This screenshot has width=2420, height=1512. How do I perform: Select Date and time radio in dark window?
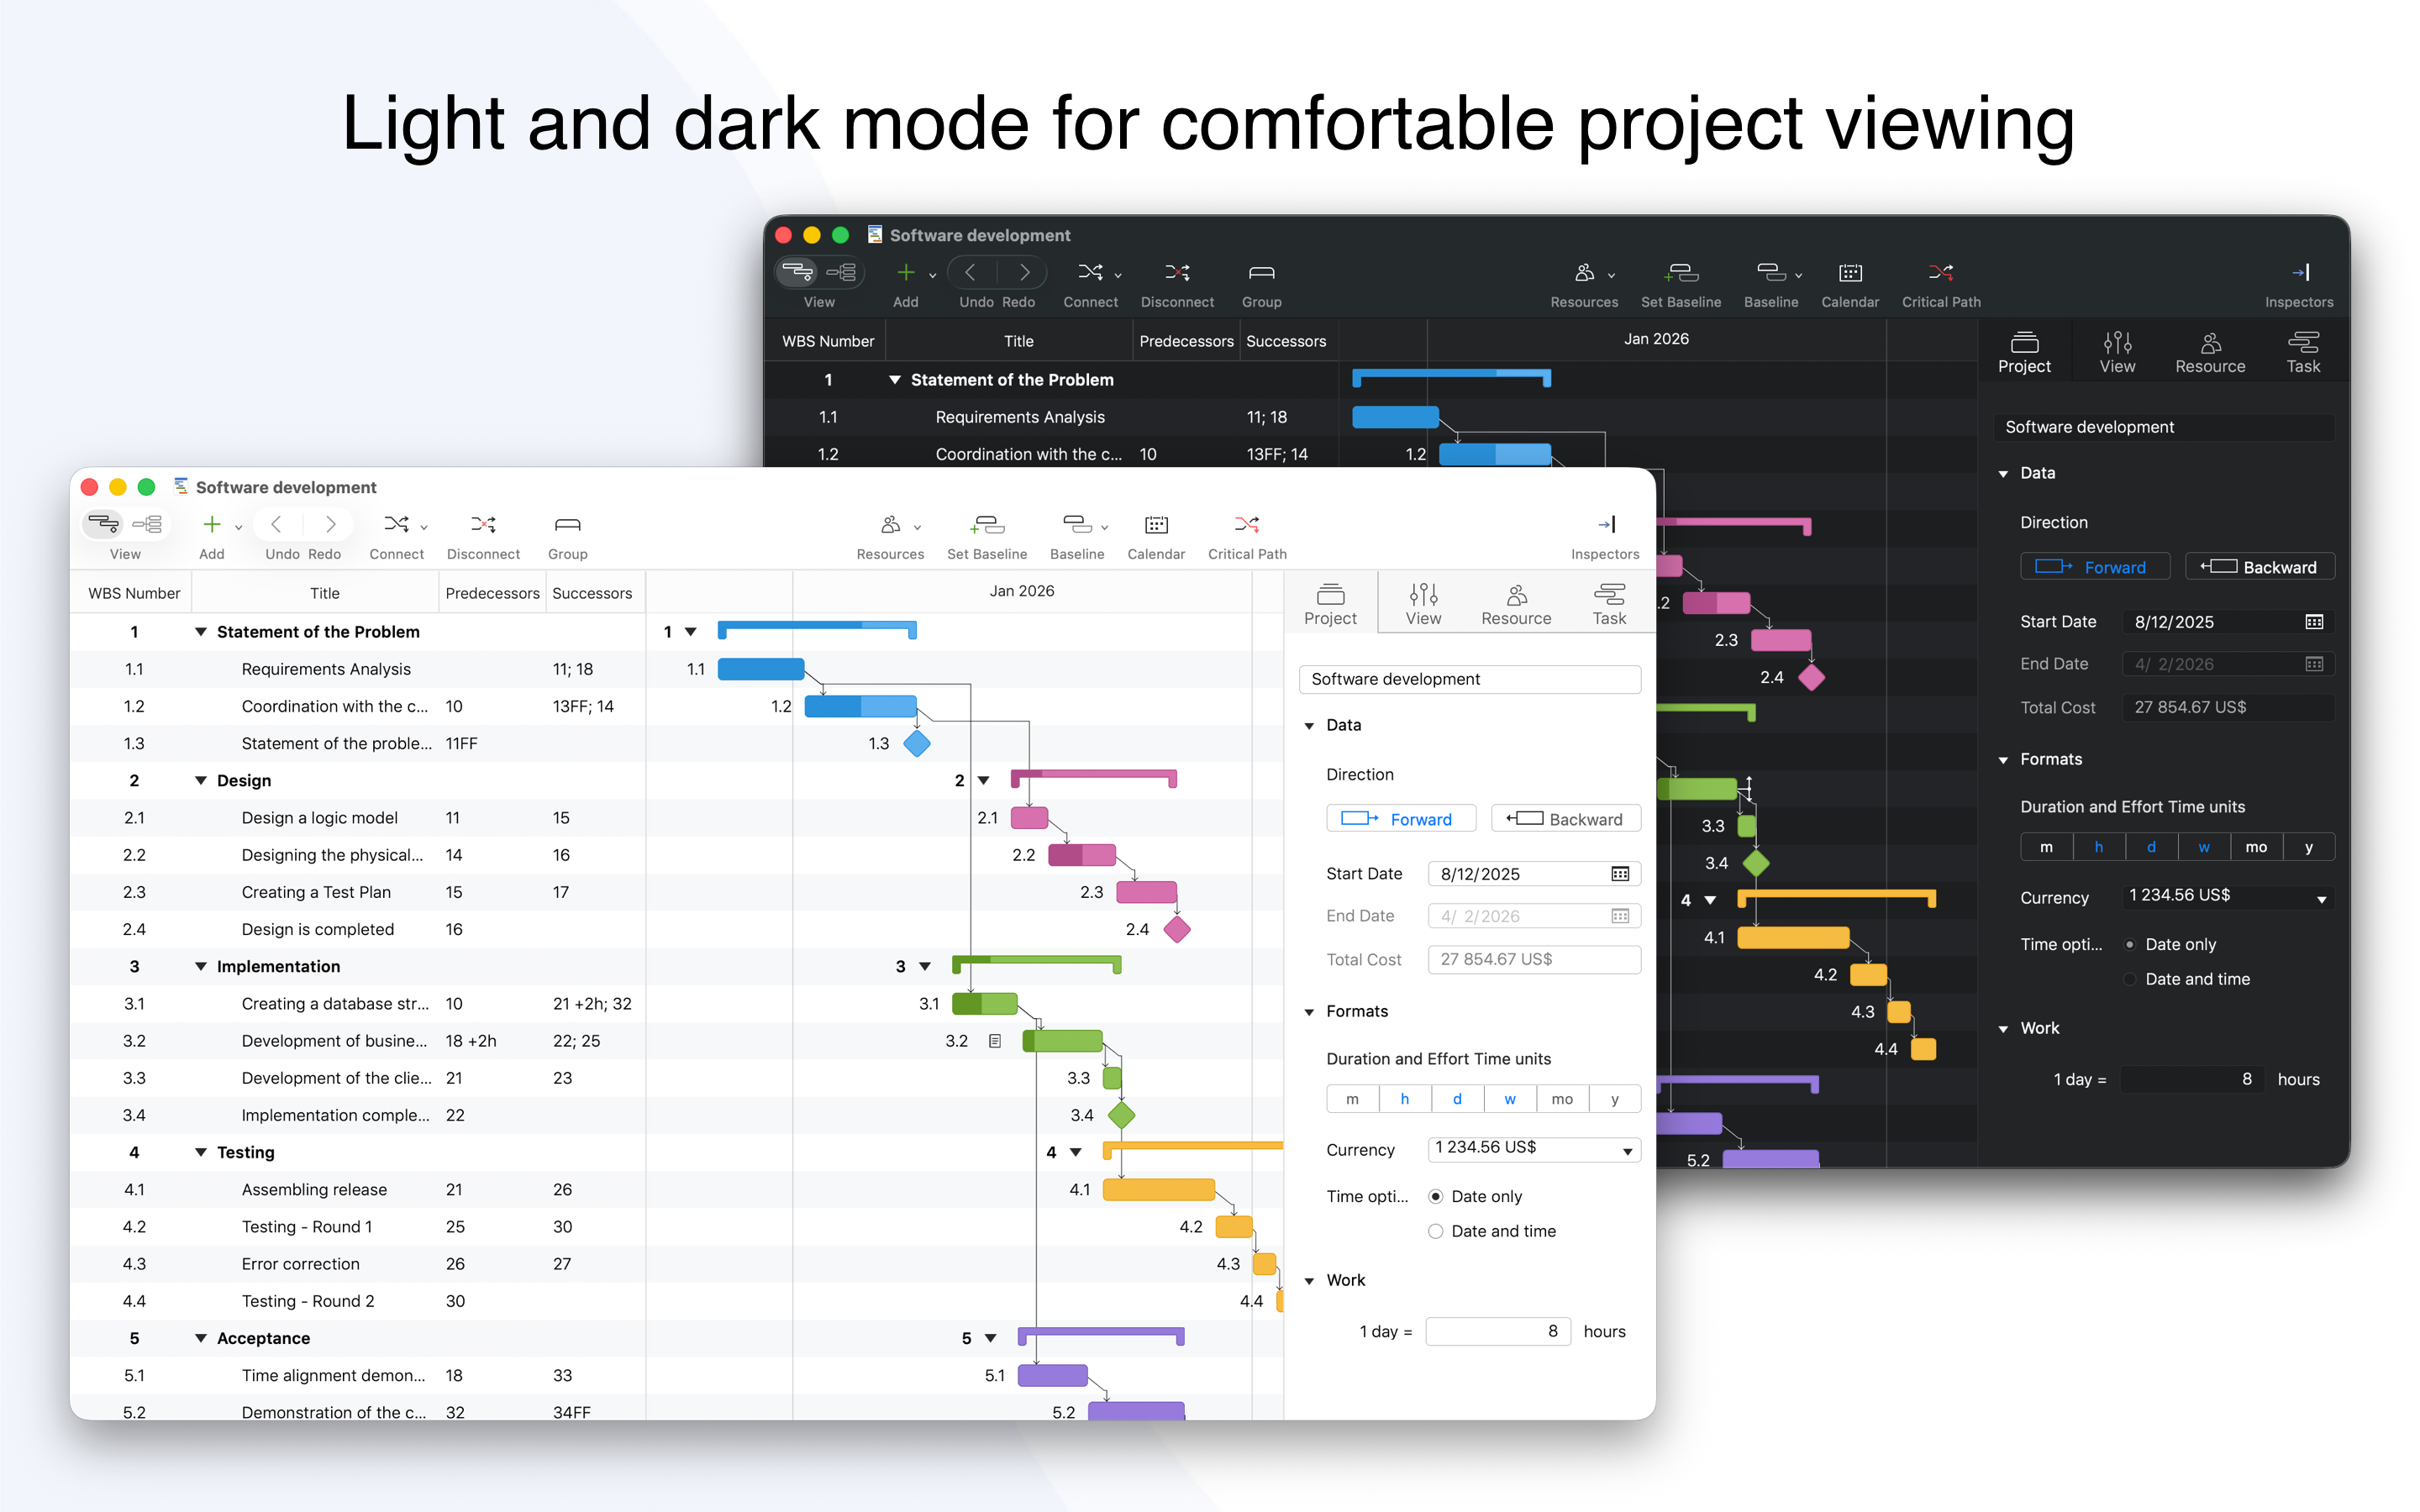tap(2129, 979)
